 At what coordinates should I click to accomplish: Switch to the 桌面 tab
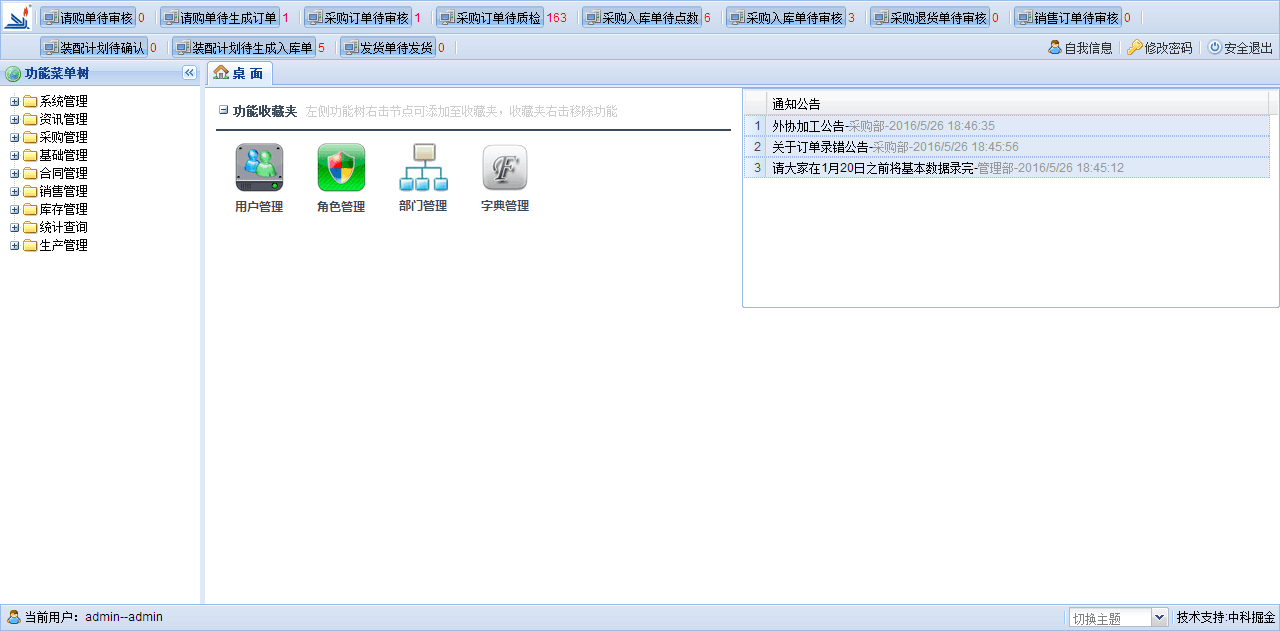point(239,73)
